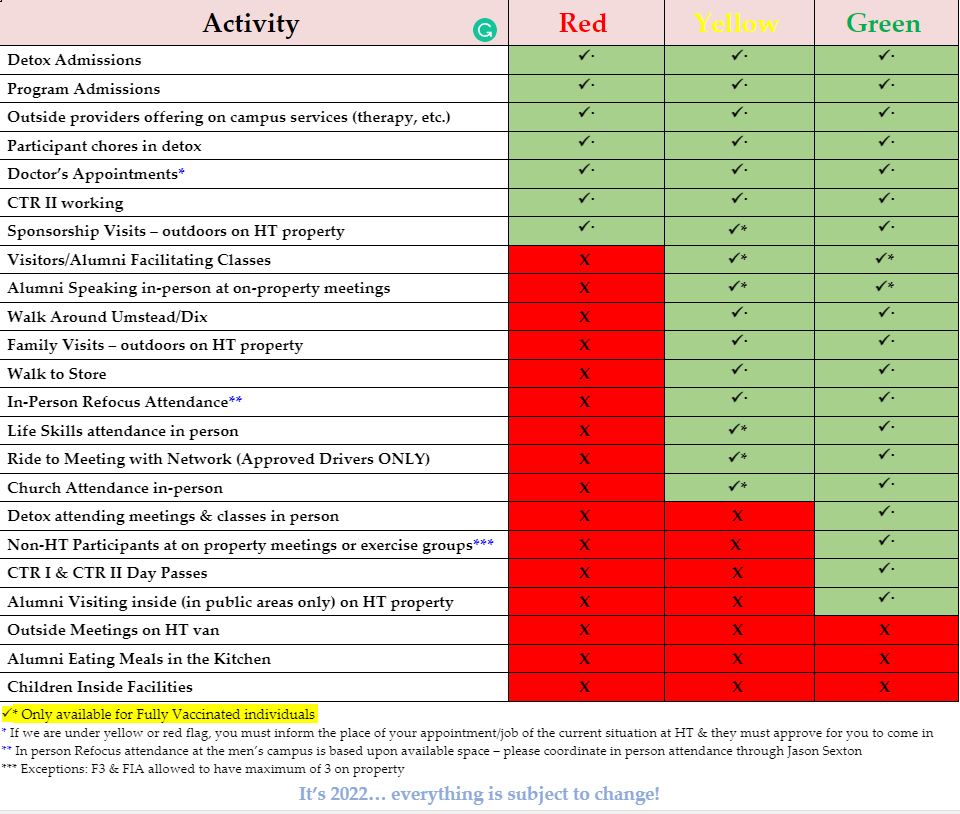960x814 pixels.
Task: Click Alumni Eating Meals in the Kitchen label
Action: (139, 659)
